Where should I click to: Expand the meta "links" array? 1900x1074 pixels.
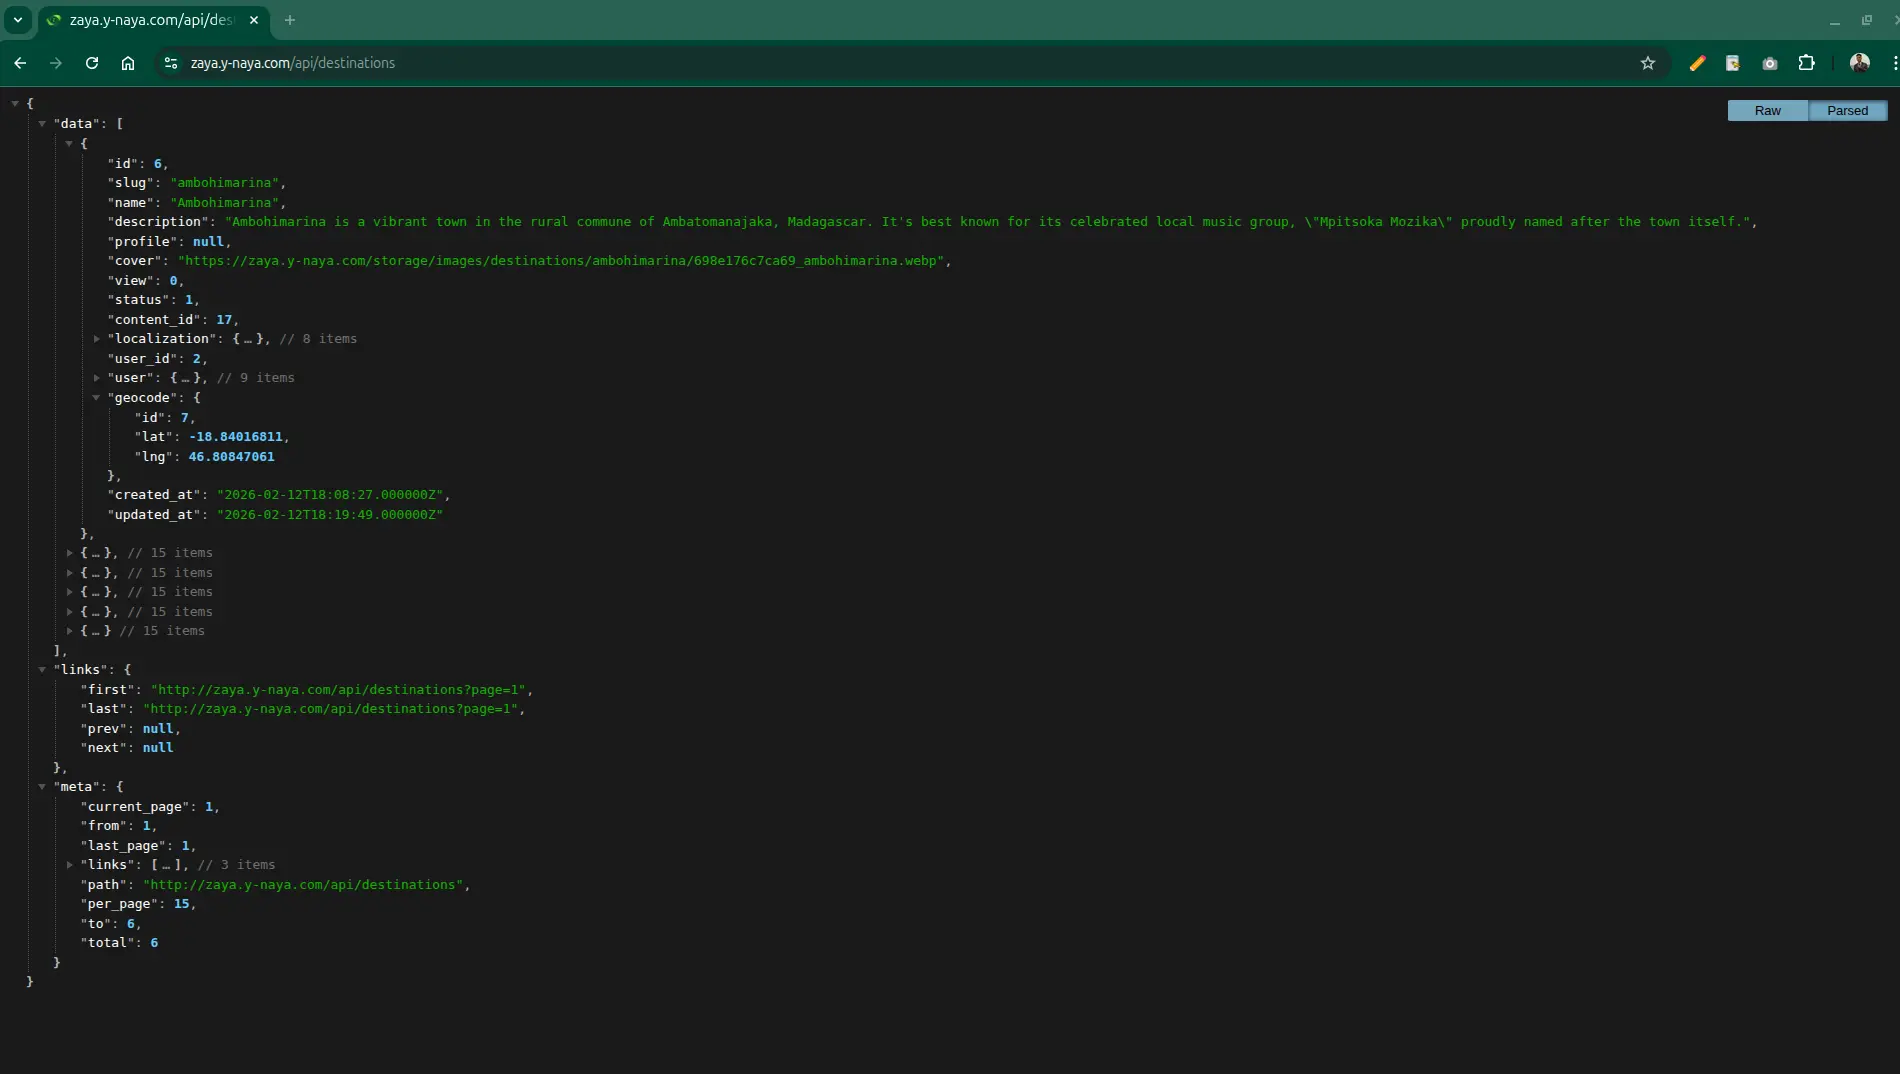click(70, 865)
